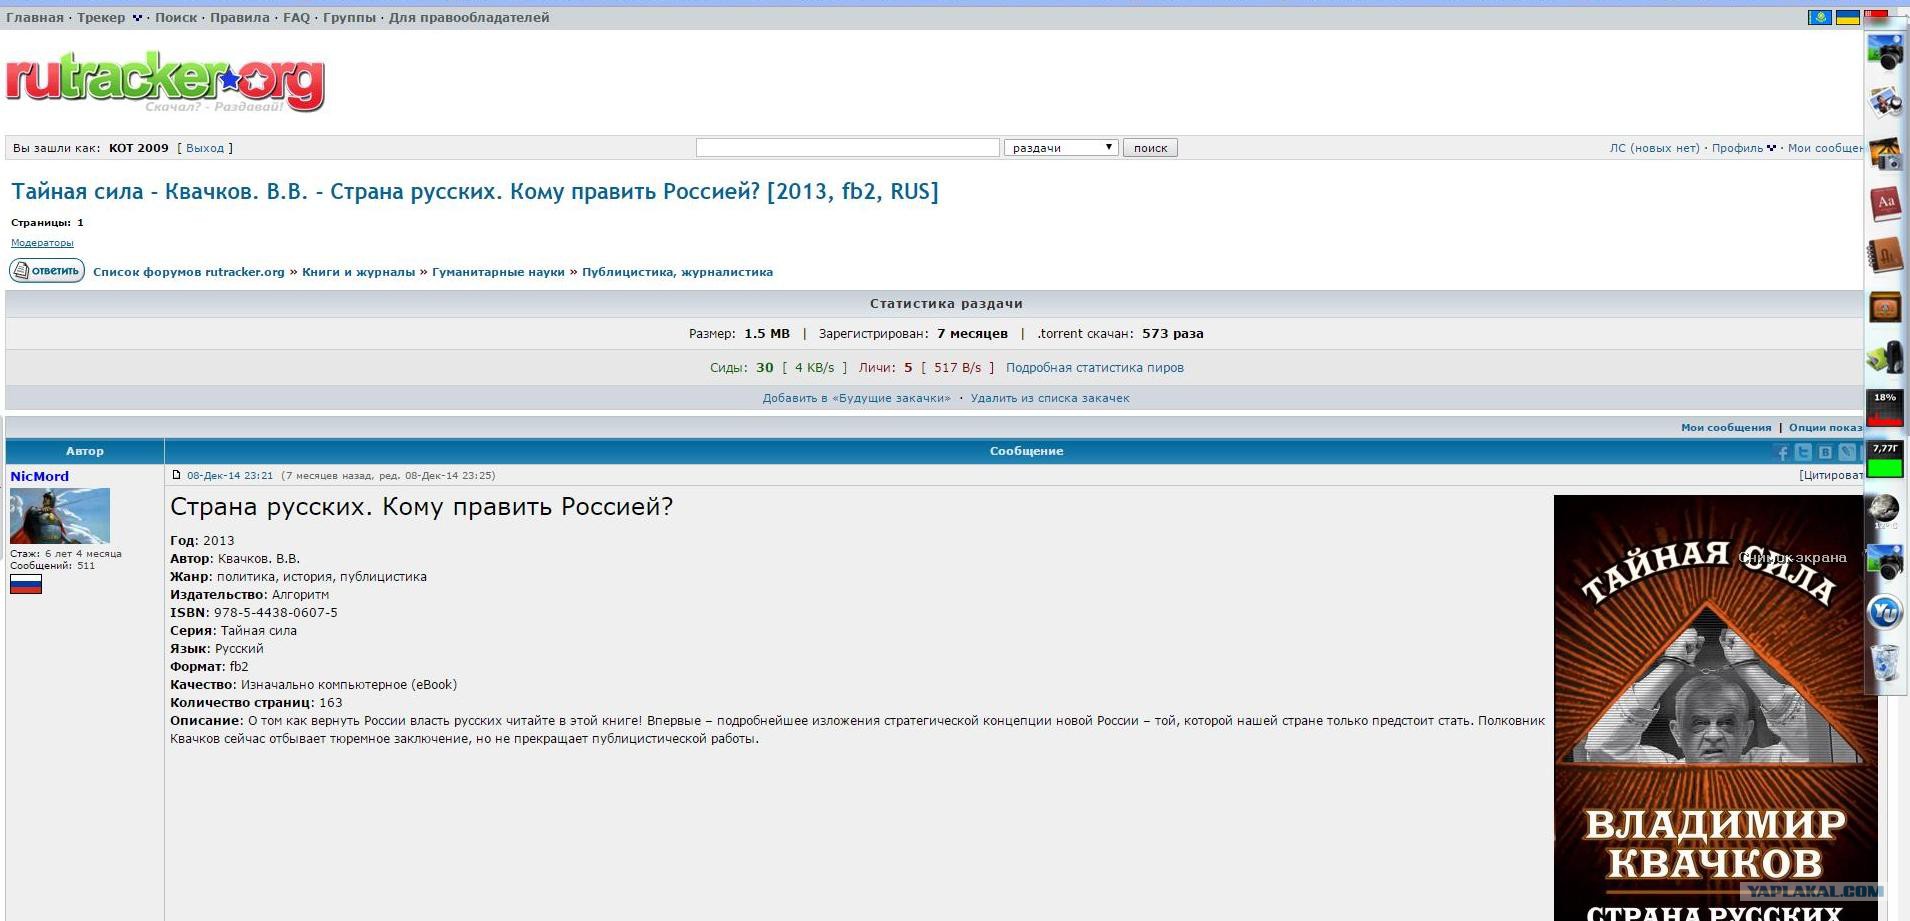Image resolution: width=1910 pixels, height=921 pixels.
Task: Open Группы in the top menu
Action: pyautogui.click(x=350, y=18)
